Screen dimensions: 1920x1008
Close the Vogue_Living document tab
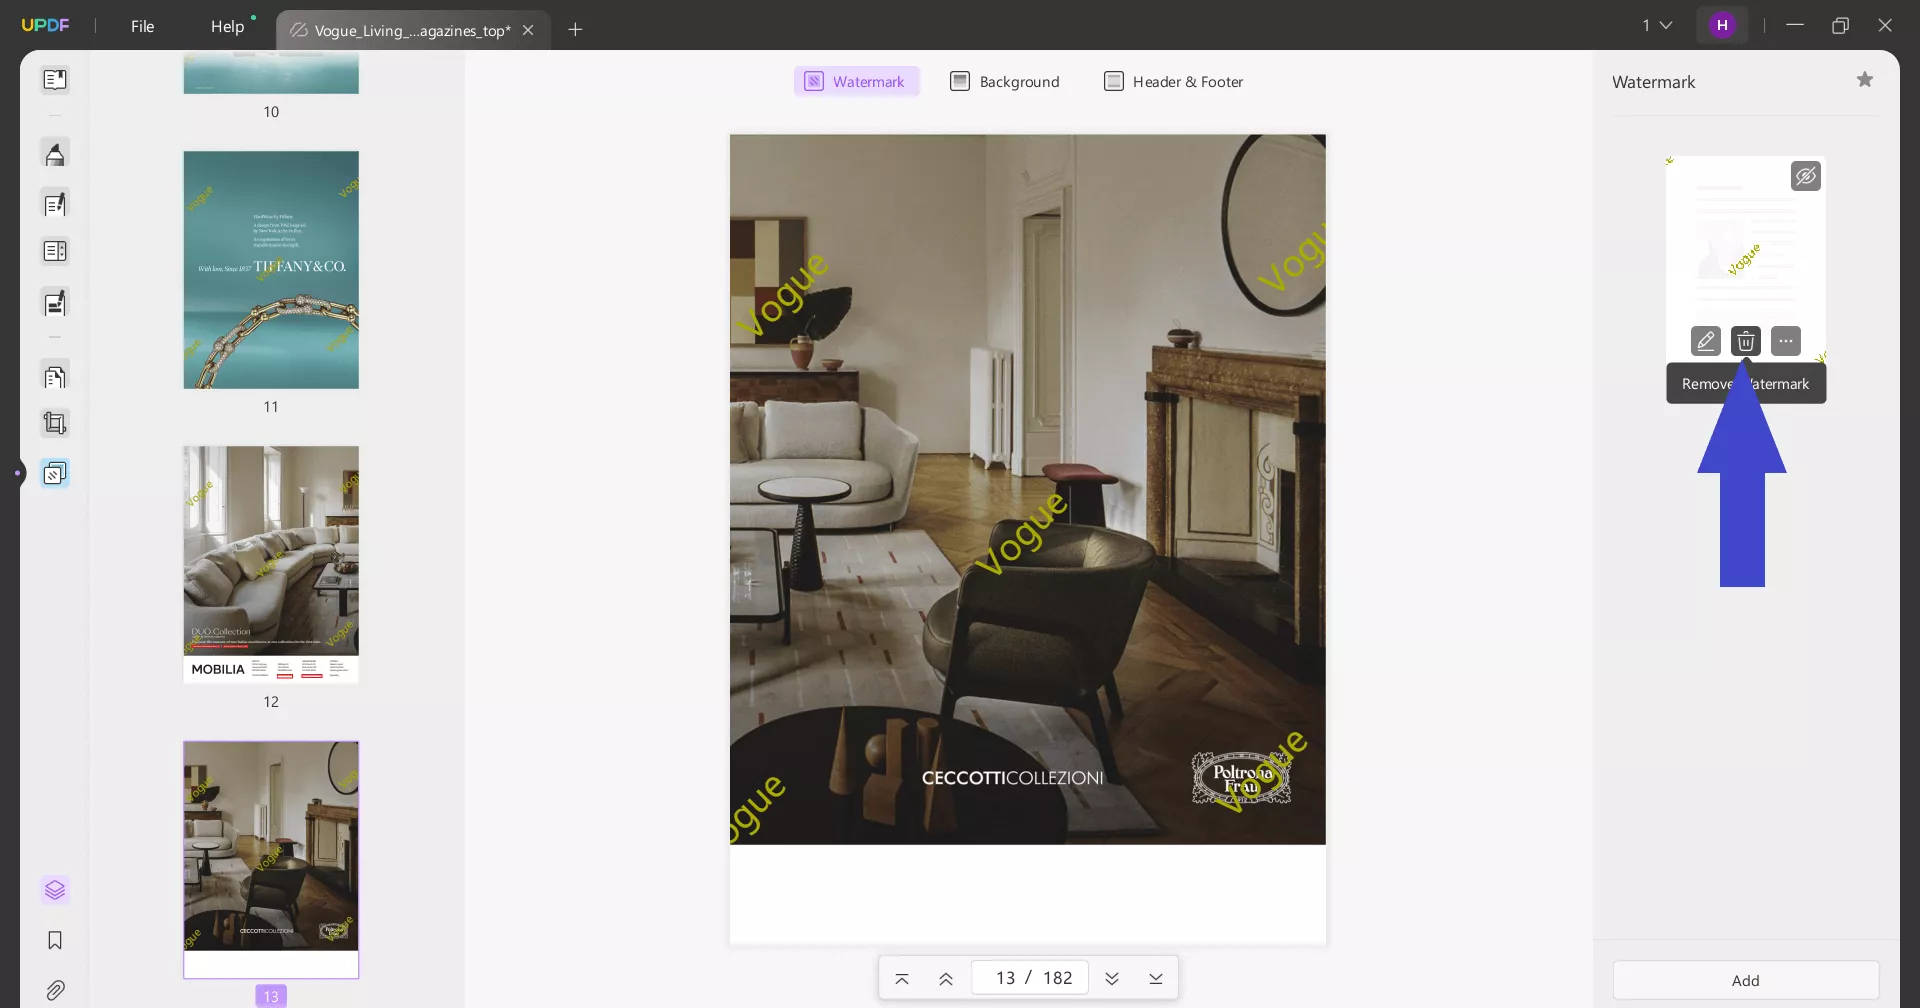click(528, 30)
